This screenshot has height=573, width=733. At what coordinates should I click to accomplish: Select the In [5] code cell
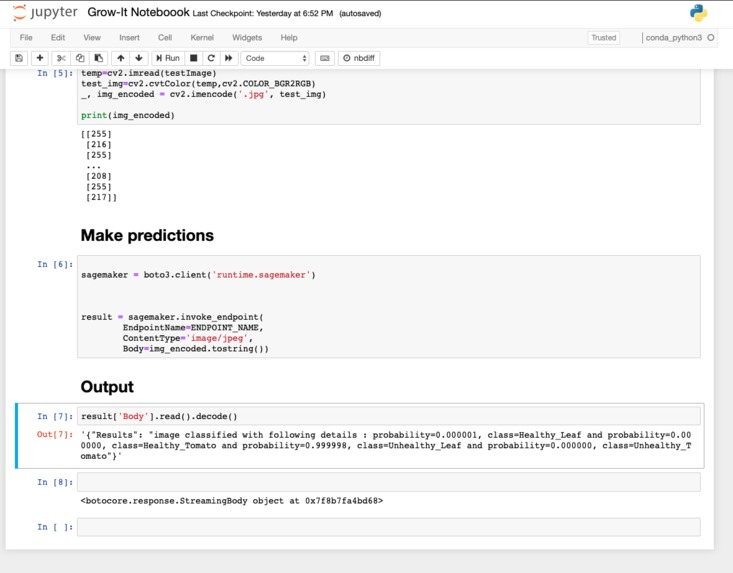pos(388,96)
